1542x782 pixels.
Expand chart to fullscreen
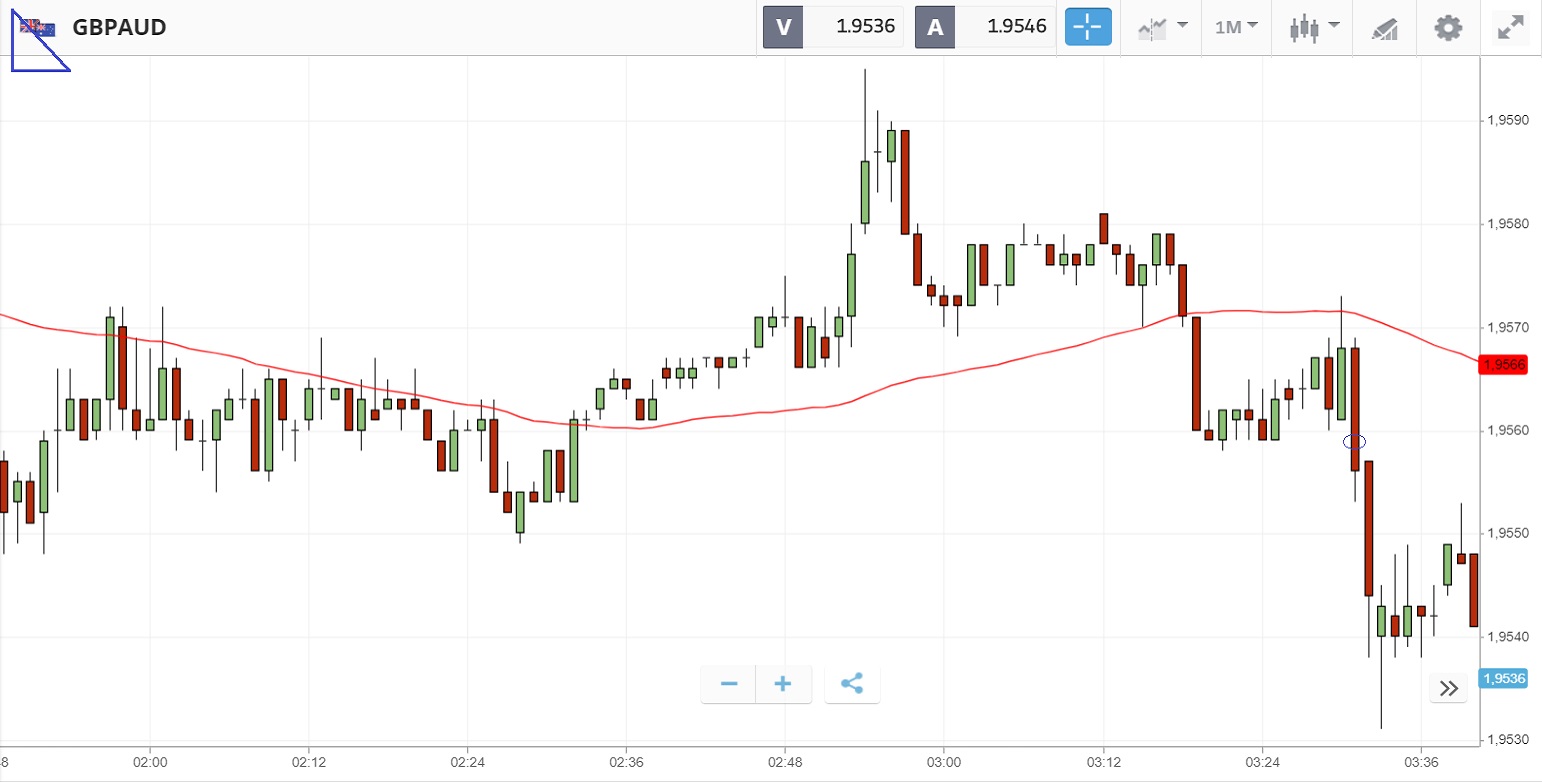(x=1509, y=27)
